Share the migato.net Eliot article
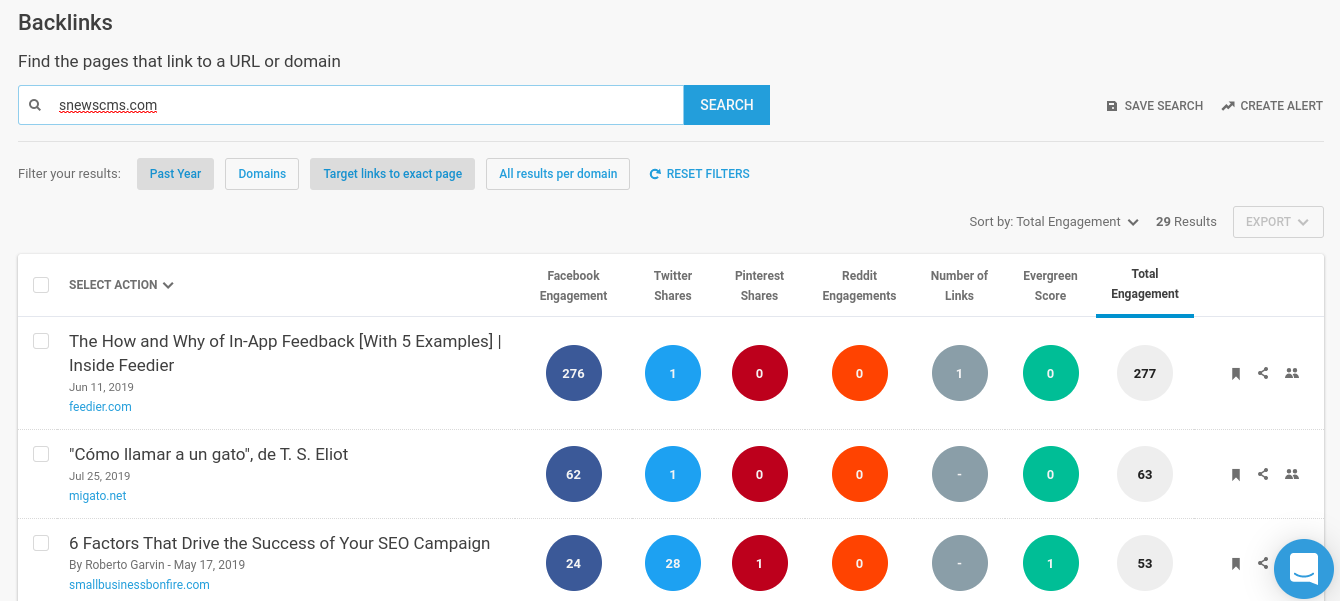The width and height of the screenshot is (1340, 601). click(x=1263, y=474)
